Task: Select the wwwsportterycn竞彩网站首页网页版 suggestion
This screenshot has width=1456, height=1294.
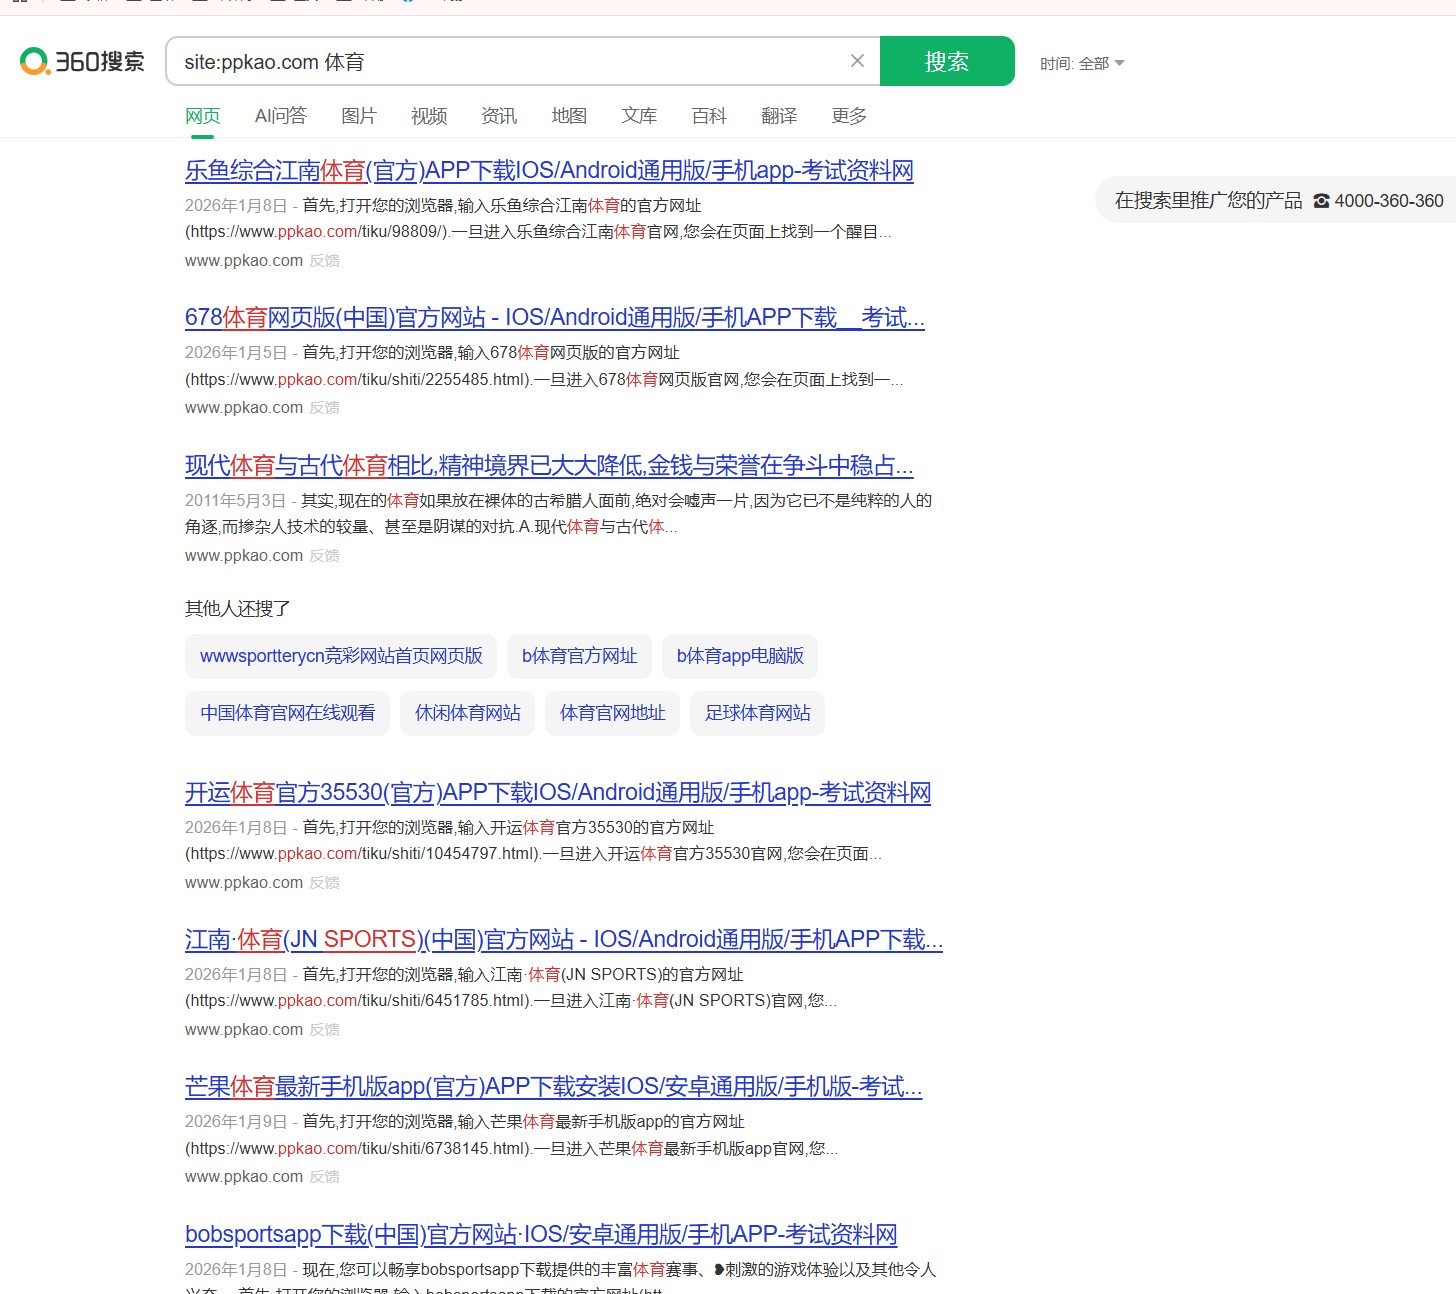Action: point(341,656)
